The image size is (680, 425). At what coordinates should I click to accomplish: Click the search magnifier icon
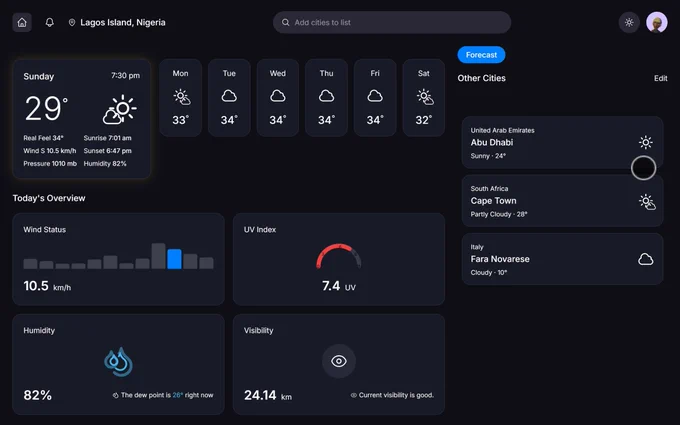tap(285, 23)
